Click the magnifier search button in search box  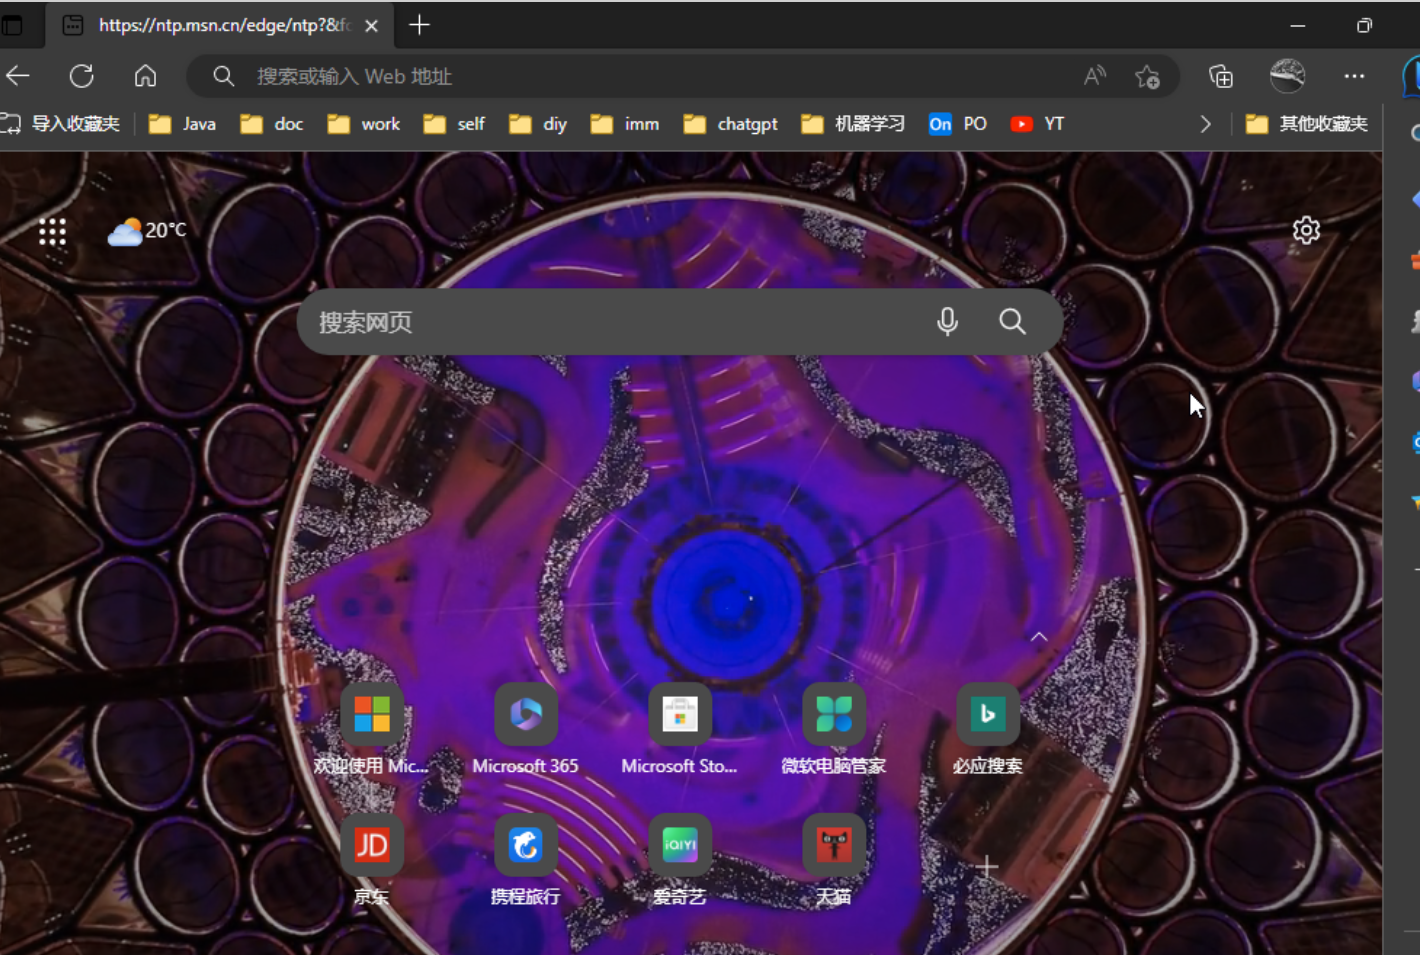click(1012, 322)
